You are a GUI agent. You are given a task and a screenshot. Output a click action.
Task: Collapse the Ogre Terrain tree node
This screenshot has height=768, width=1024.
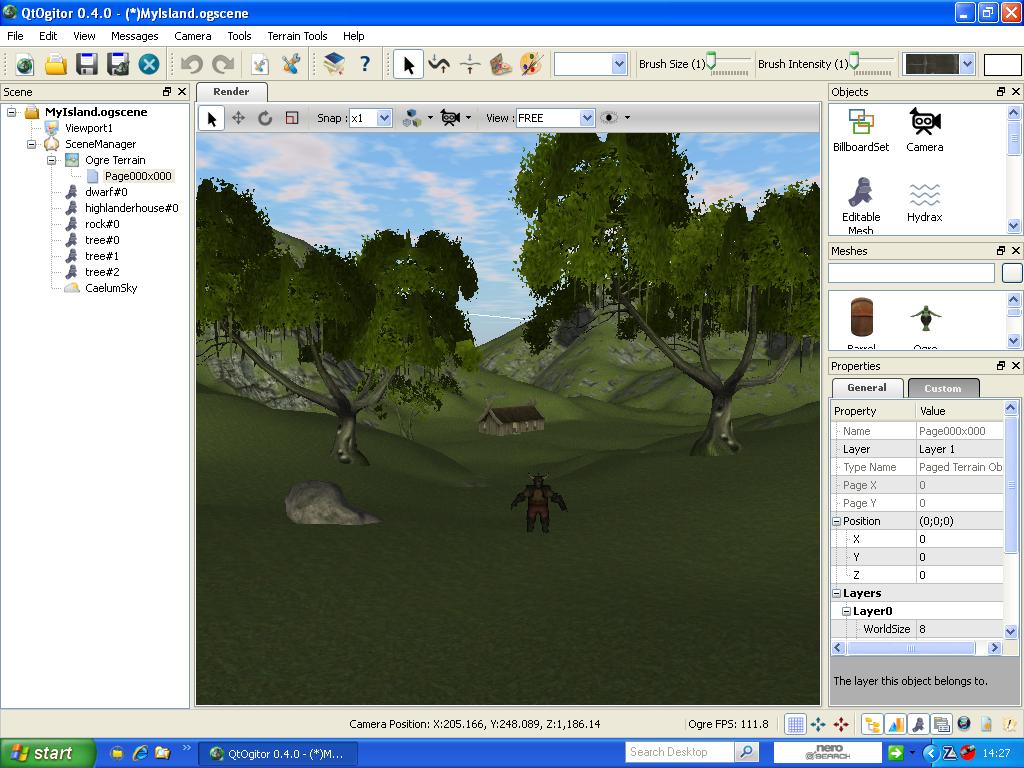tap(52, 160)
